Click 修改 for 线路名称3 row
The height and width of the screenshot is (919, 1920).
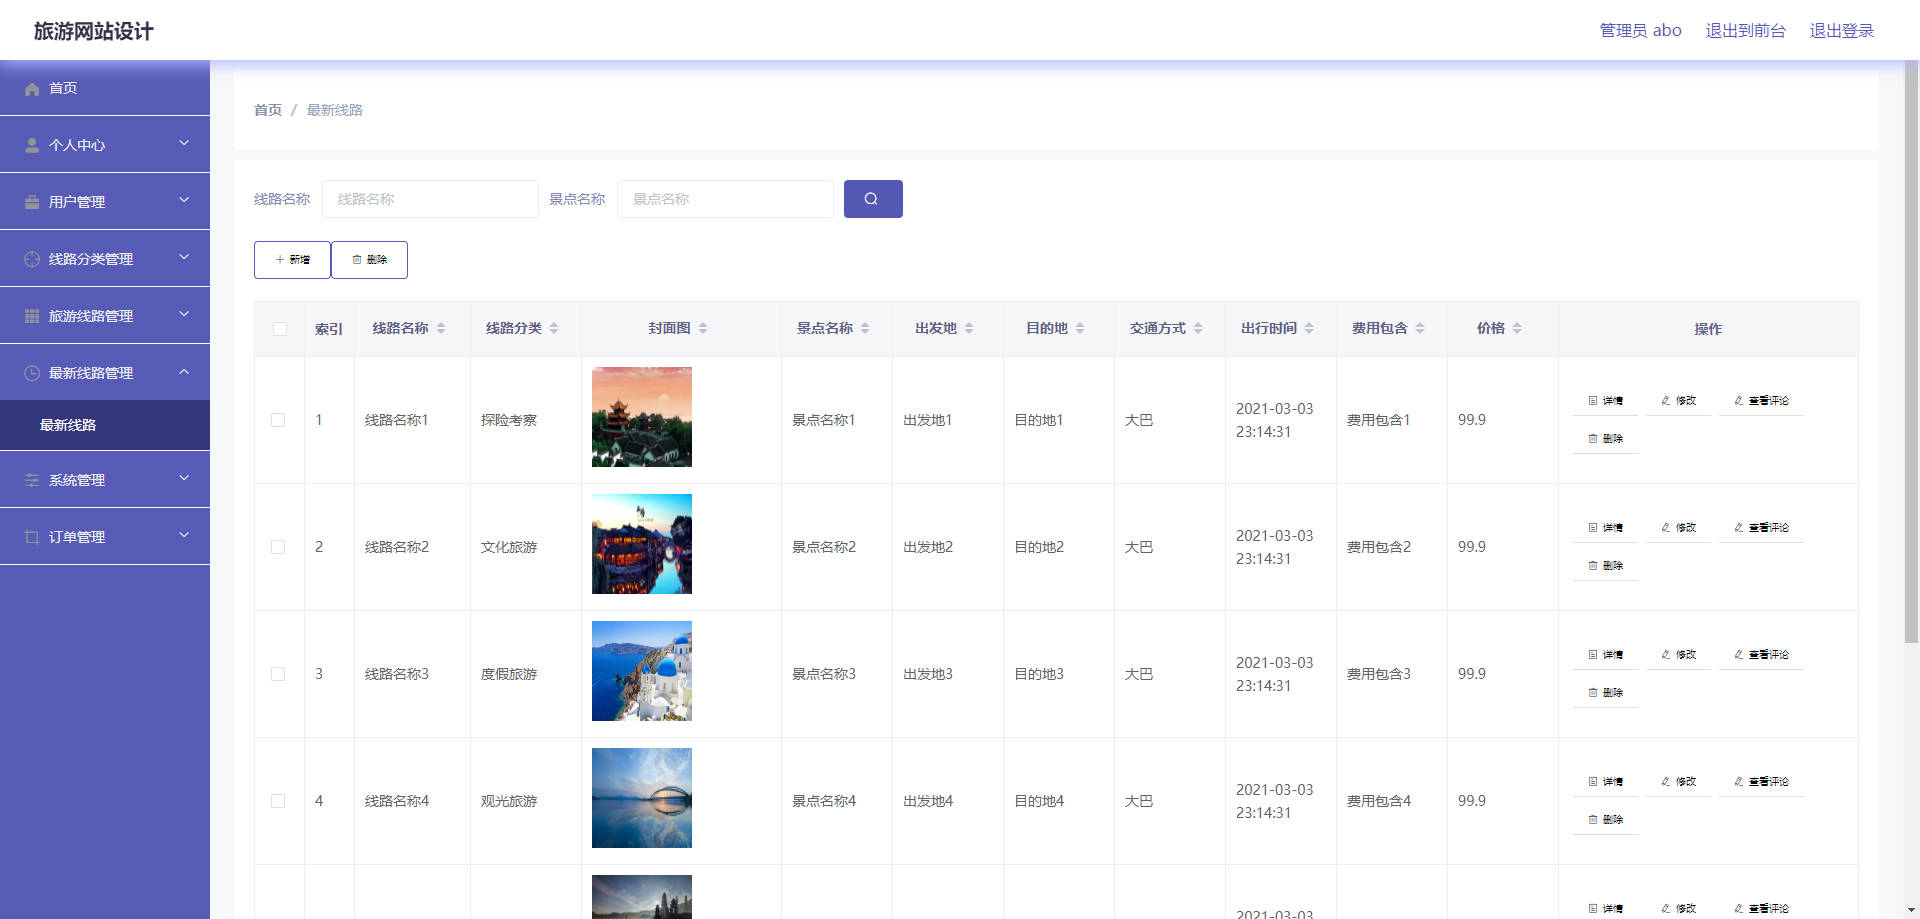point(1678,655)
